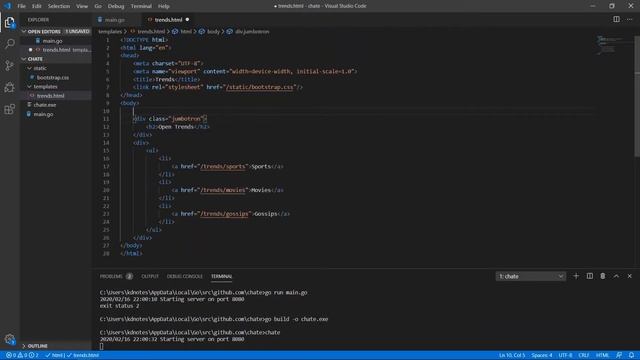Open the Go menu
Viewport: 640px width, 360px height.
(98, 6)
